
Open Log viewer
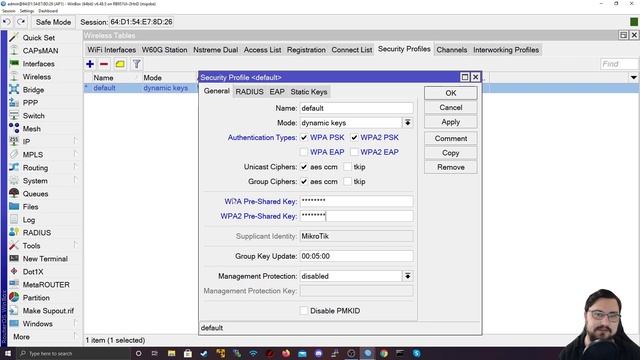(x=29, y=220)
